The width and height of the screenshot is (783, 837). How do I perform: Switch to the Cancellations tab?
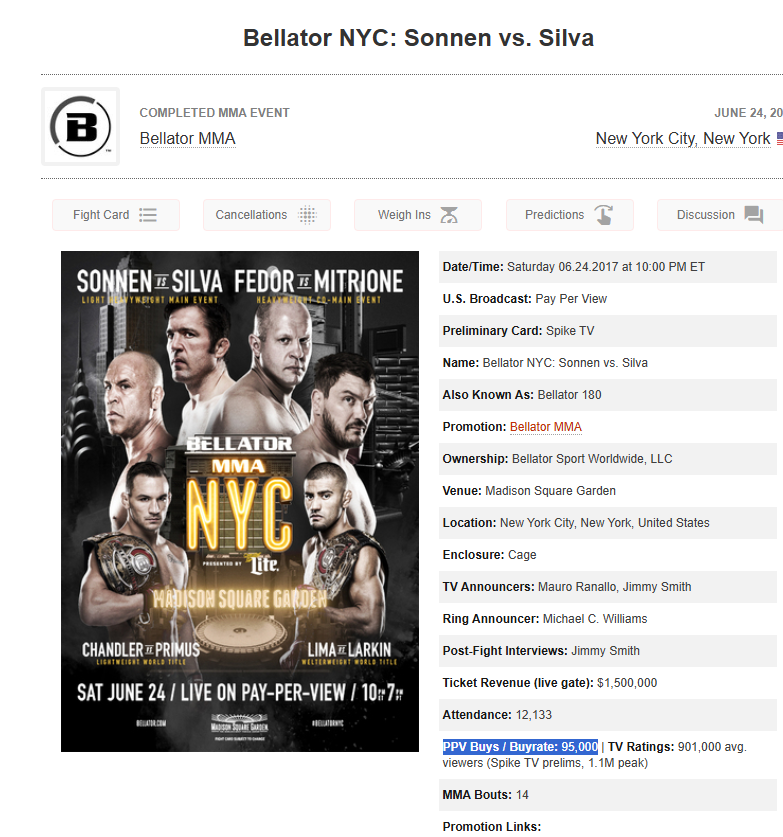tap(267, 215)
